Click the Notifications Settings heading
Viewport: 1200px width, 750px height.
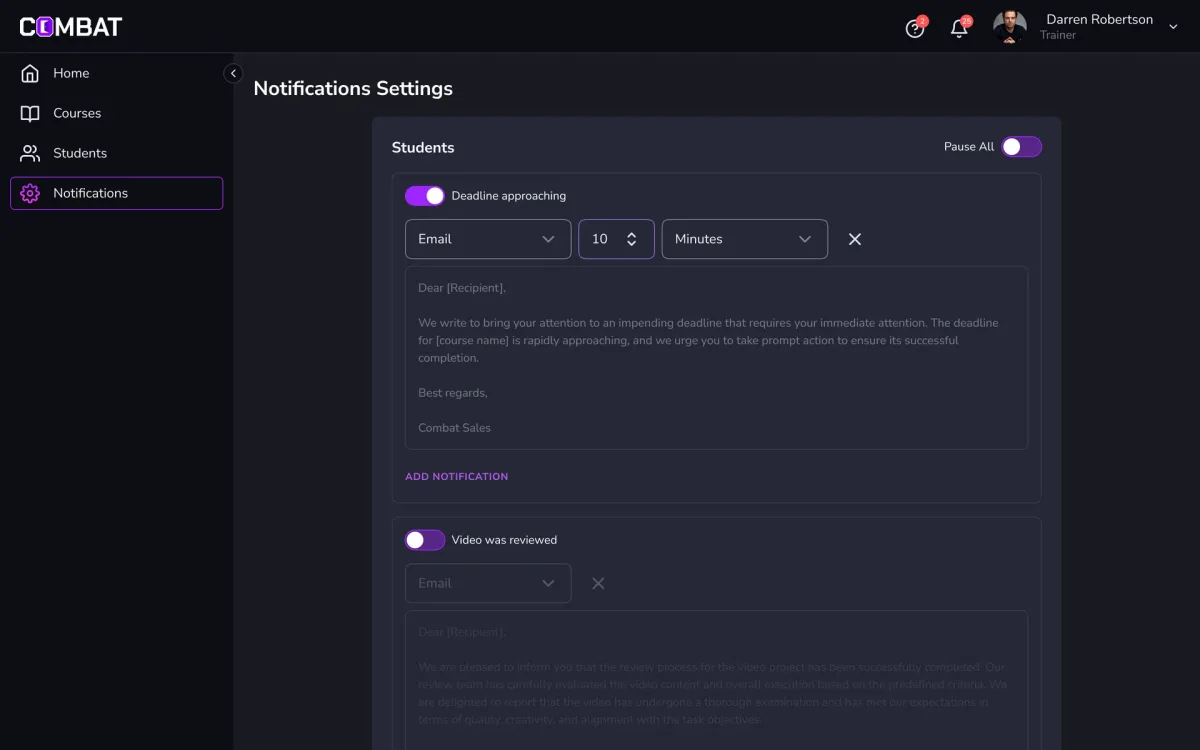pos(353,88)
